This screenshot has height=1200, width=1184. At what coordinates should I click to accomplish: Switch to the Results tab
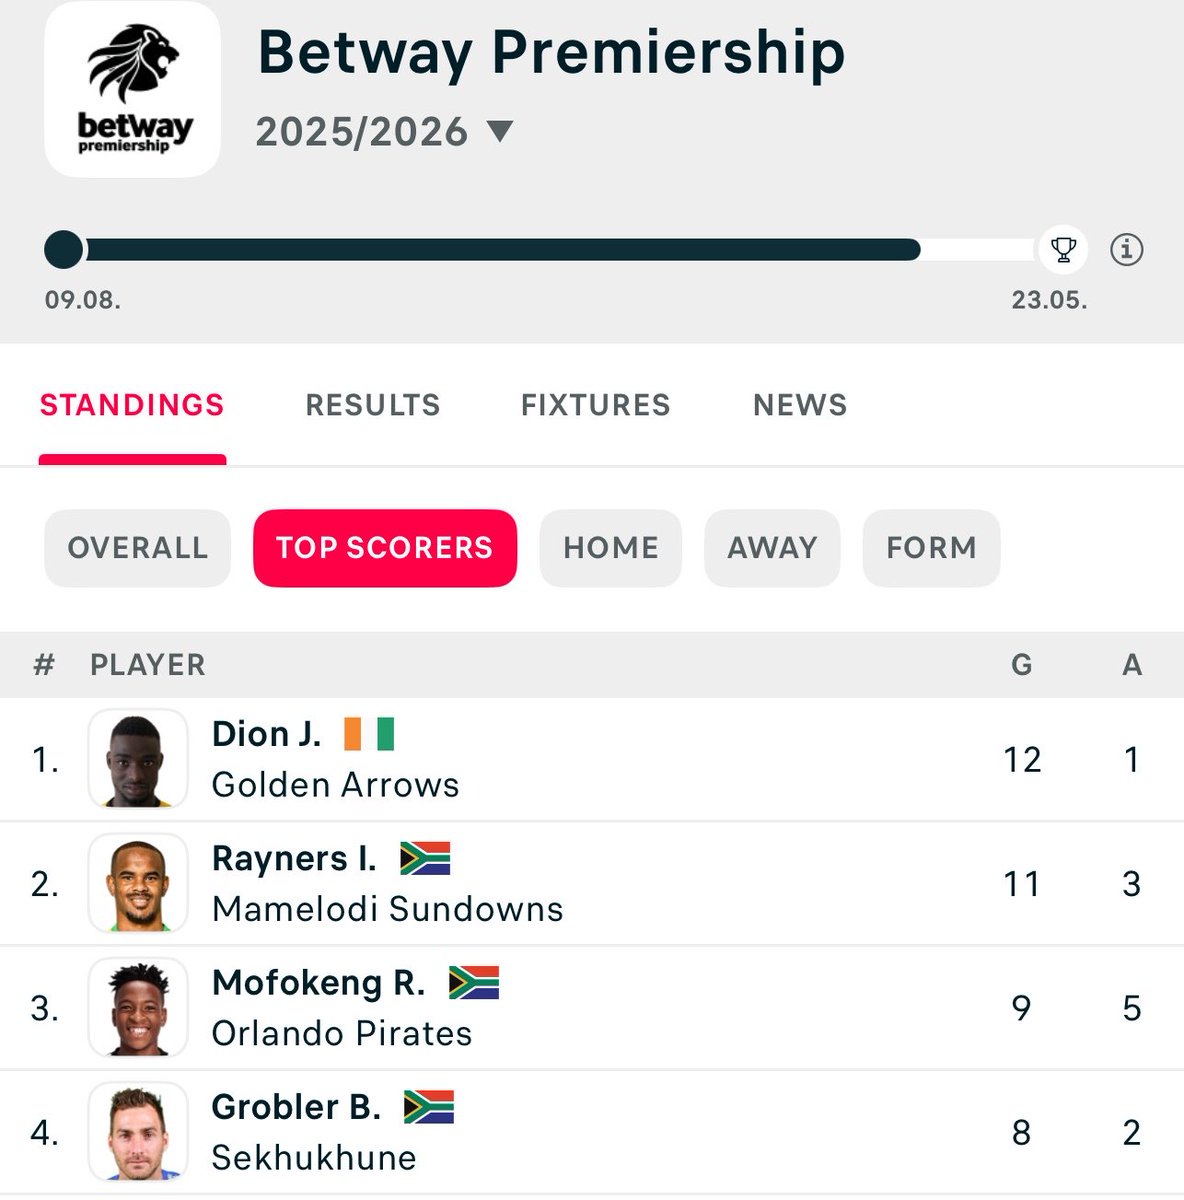(373, 405)
